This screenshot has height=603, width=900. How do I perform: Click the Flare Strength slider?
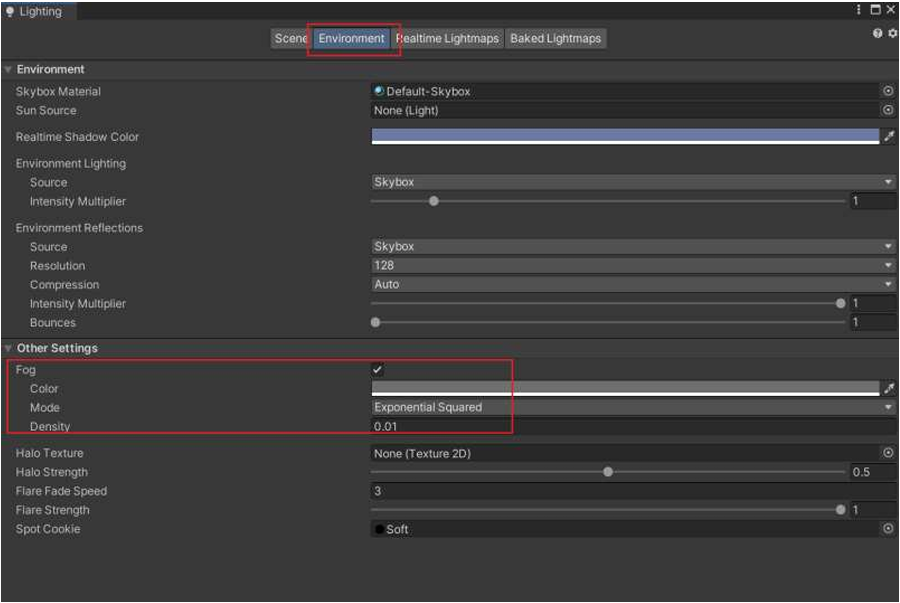[608, 509]
